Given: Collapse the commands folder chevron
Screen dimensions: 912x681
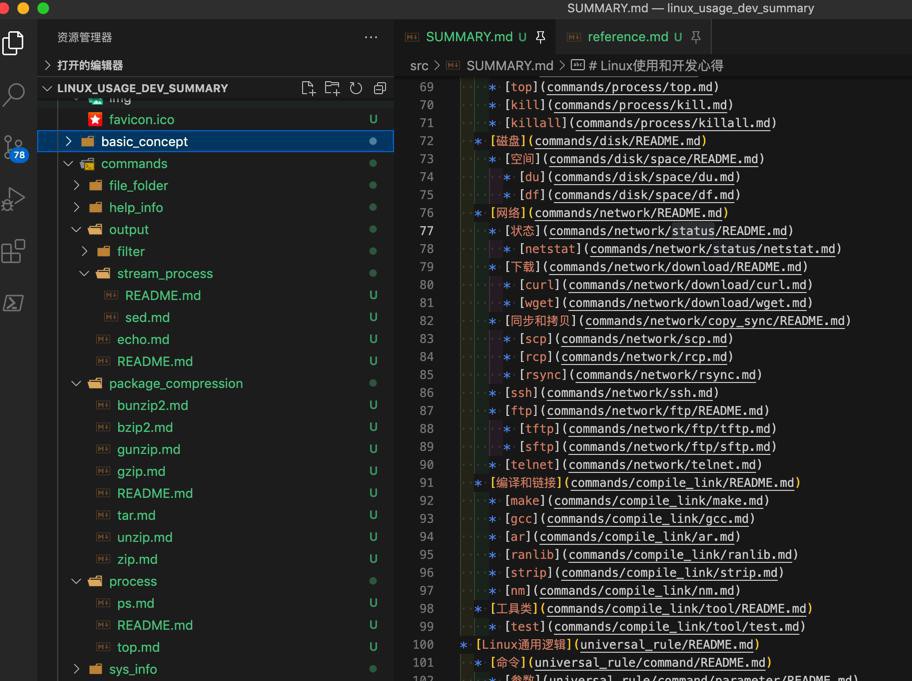Looking at the screenshot, I should click(69, 163).
